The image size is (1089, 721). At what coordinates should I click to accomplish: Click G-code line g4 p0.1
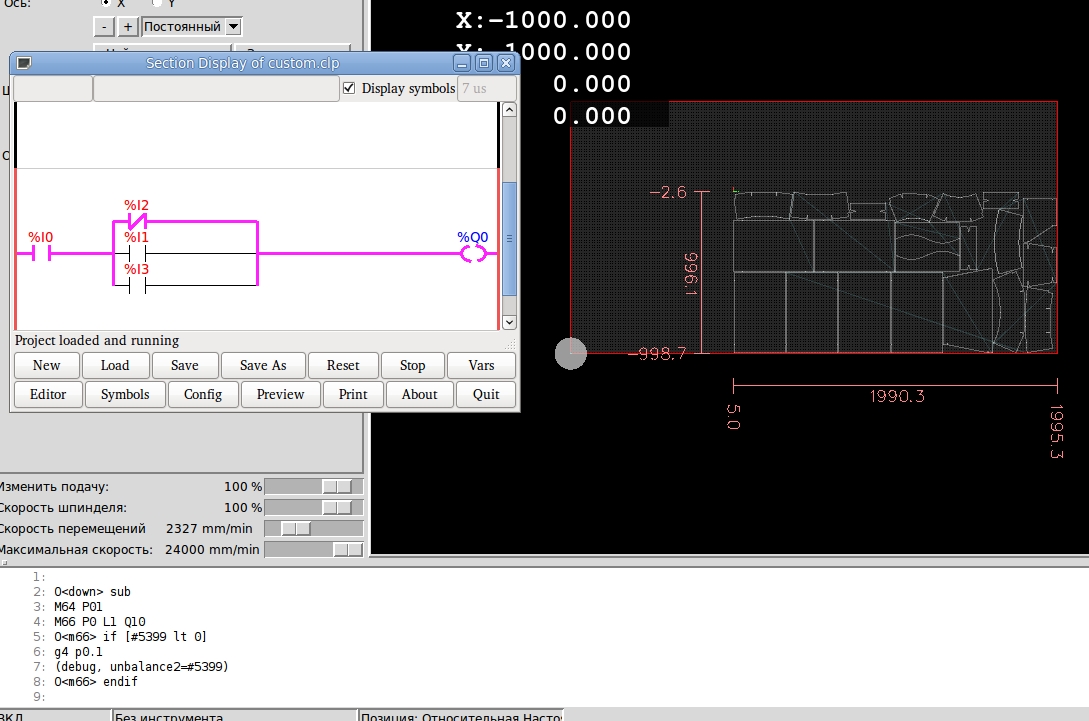[x=78, y=652]
